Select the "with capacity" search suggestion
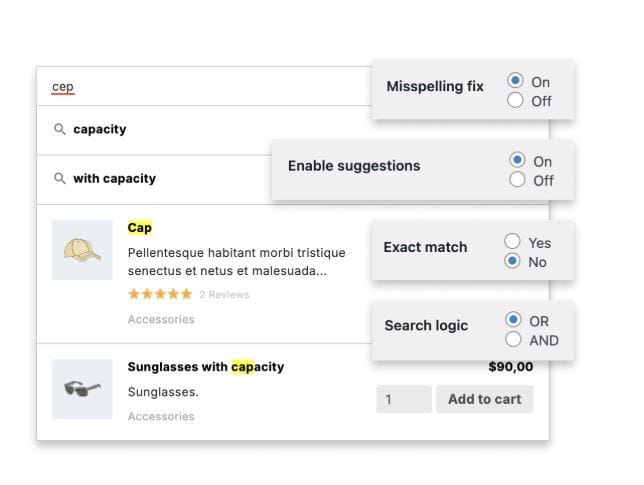This screenshot has height=485, width=644. (115, 179)
